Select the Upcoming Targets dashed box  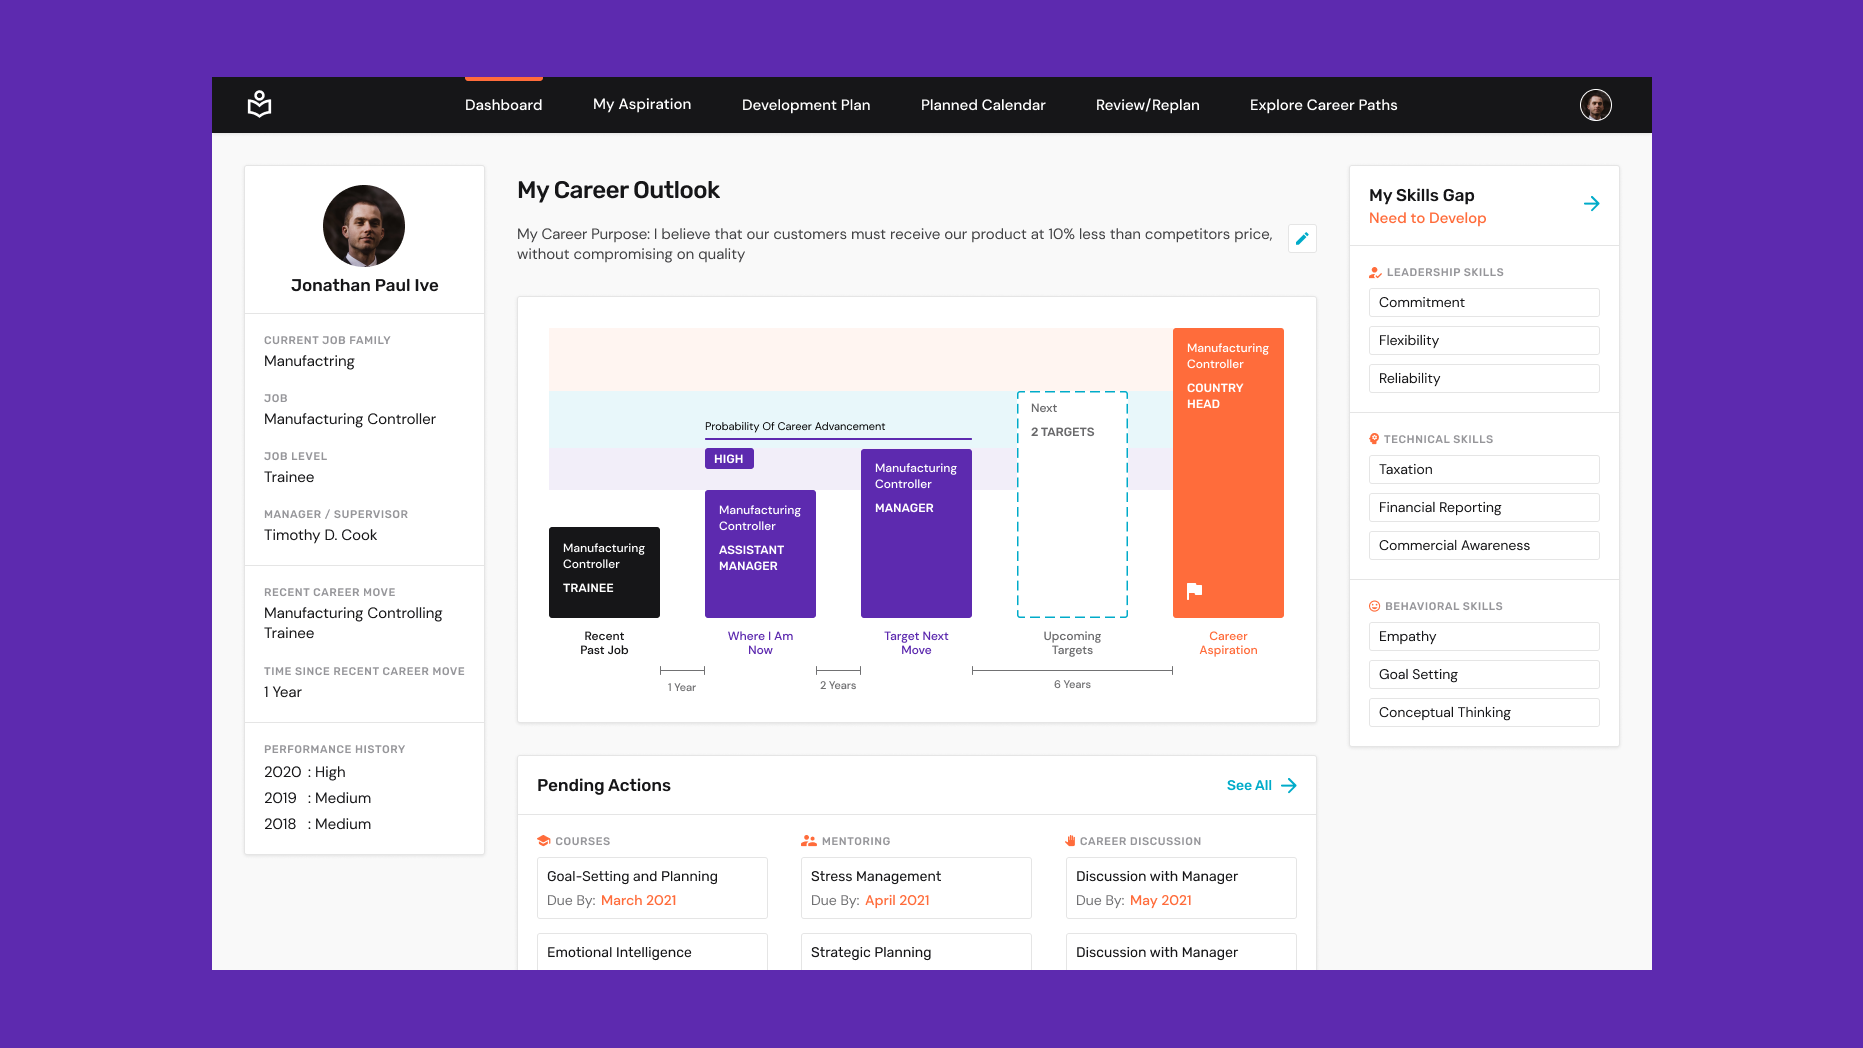[x=1071, y=503]
